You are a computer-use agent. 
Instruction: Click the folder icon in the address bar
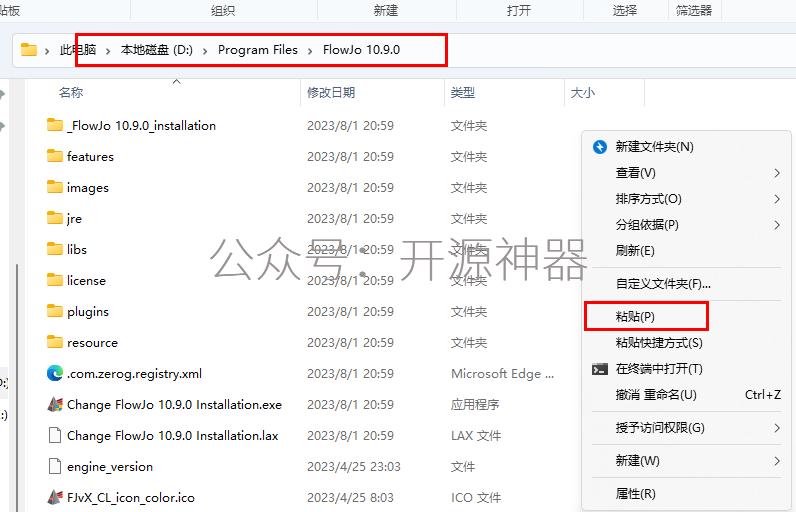29,50
